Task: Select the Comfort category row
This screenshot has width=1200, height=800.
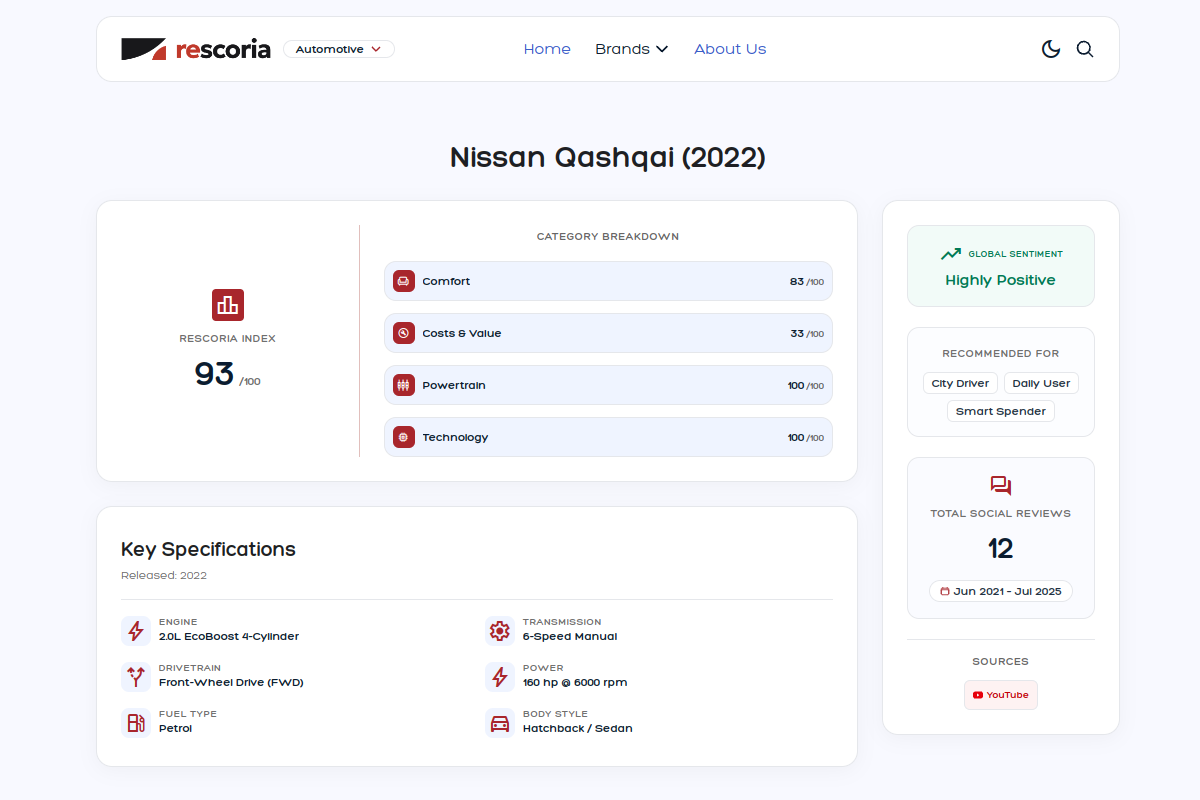Action: click(x=608, y=281)
